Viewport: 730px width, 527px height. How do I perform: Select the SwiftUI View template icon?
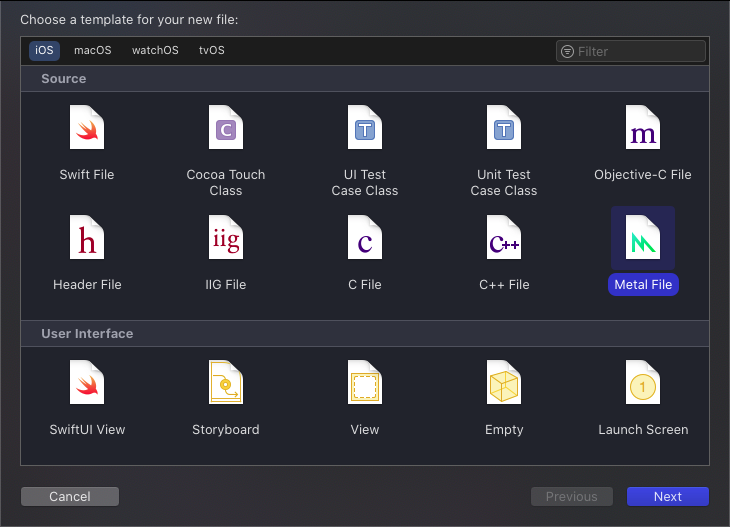coord(87,382)
